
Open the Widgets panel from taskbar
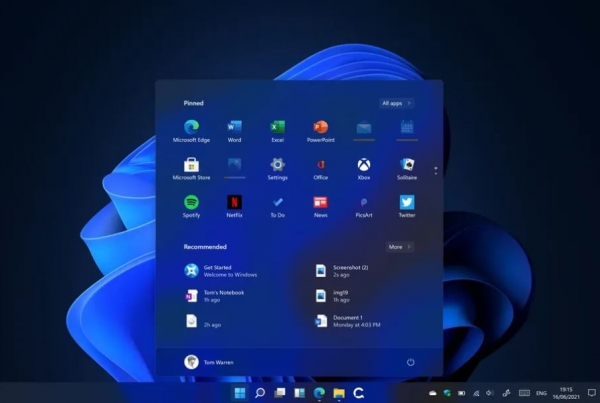tap(299, 393)
